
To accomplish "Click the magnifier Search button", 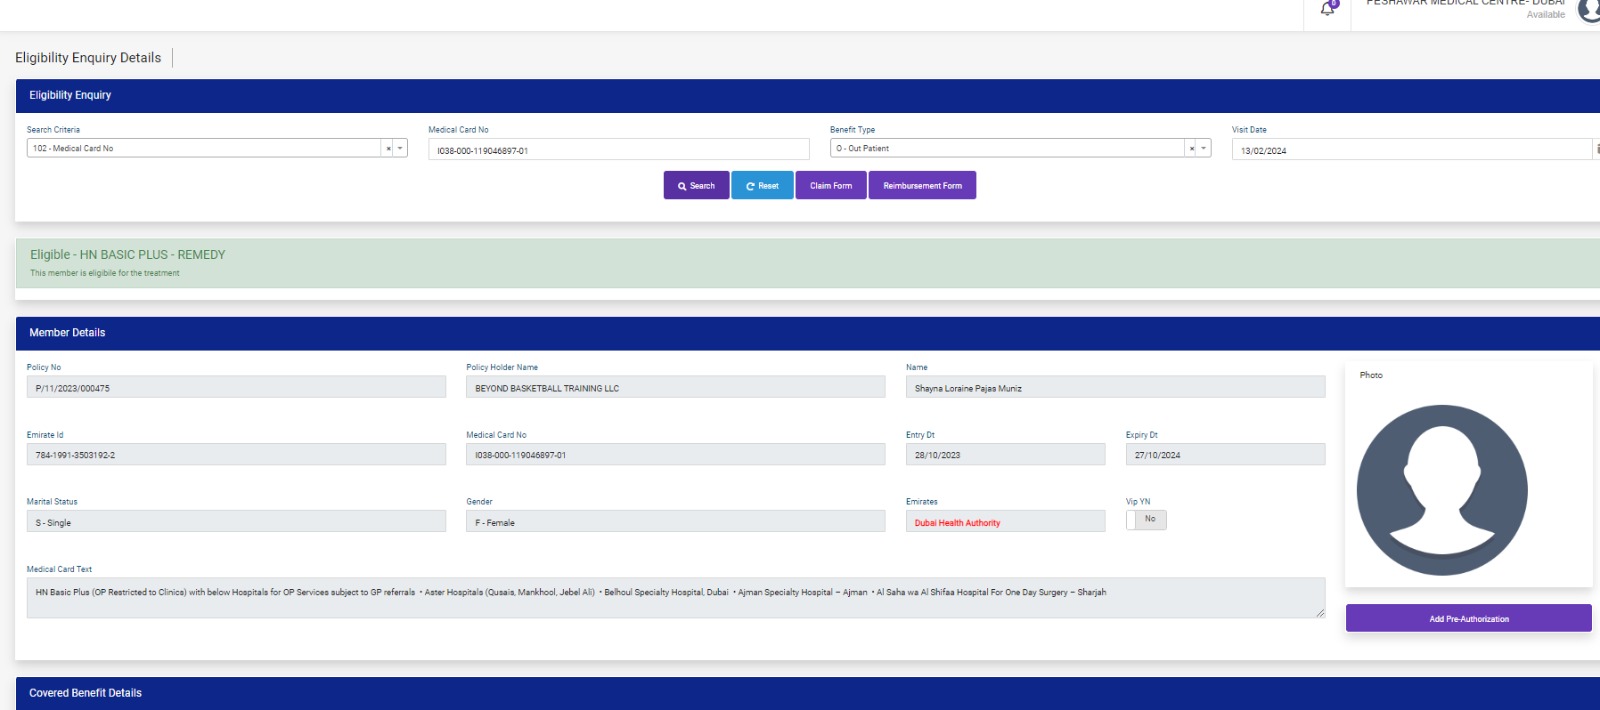I will (x=696, y=186).
